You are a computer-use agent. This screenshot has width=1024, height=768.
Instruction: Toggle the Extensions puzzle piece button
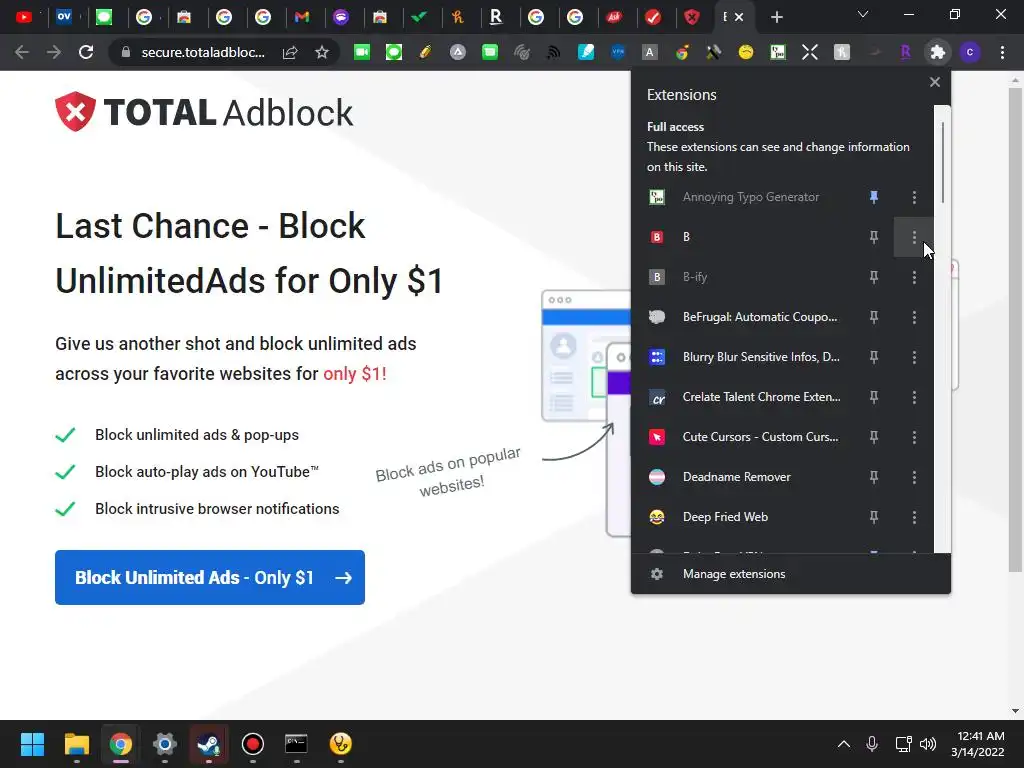(938, 52)
